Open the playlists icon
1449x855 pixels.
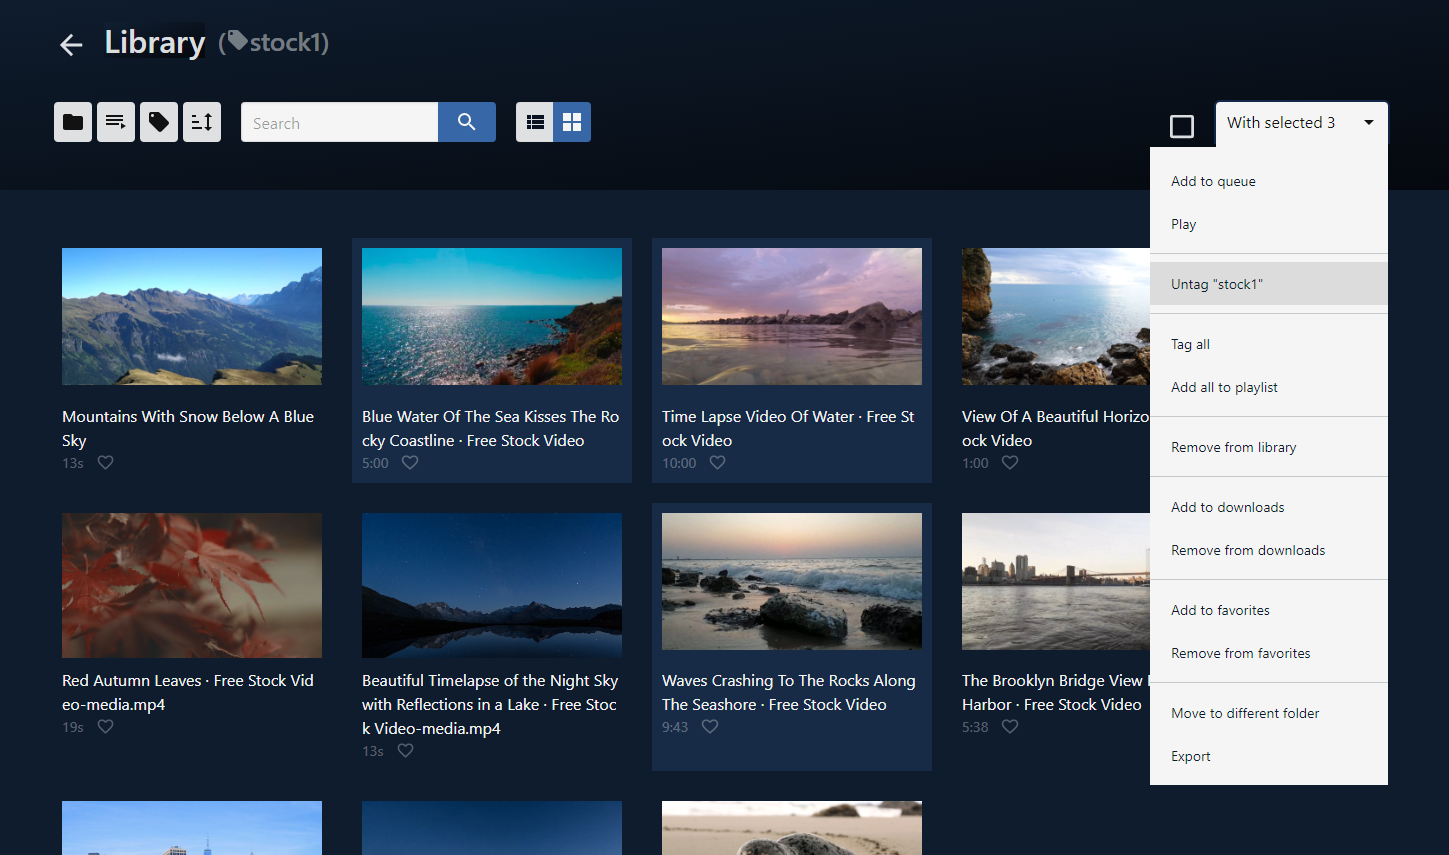pyautogui.click(x=116, y=122)
